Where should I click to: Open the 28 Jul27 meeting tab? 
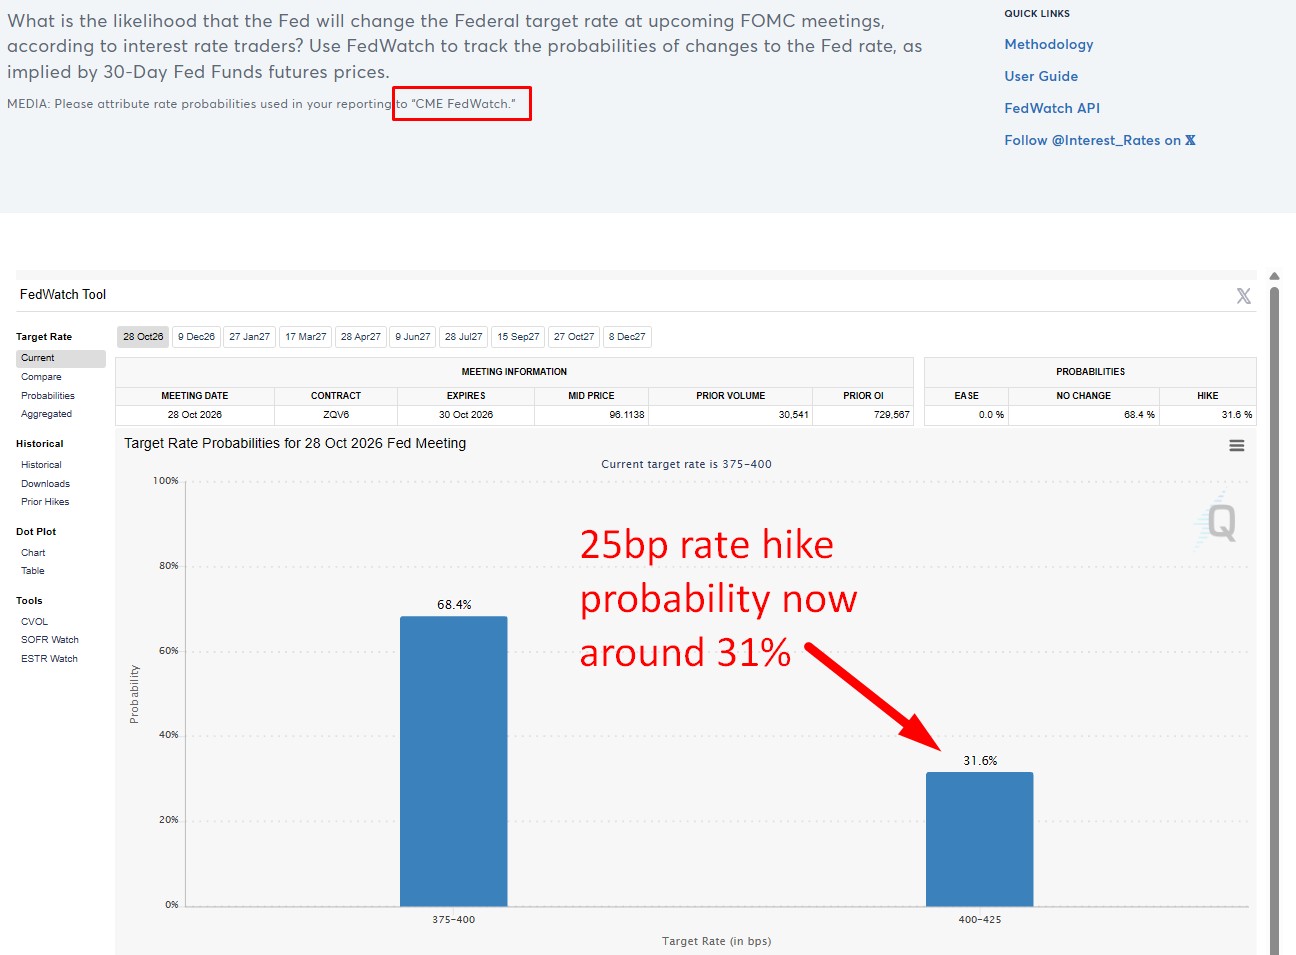[463, 337]
